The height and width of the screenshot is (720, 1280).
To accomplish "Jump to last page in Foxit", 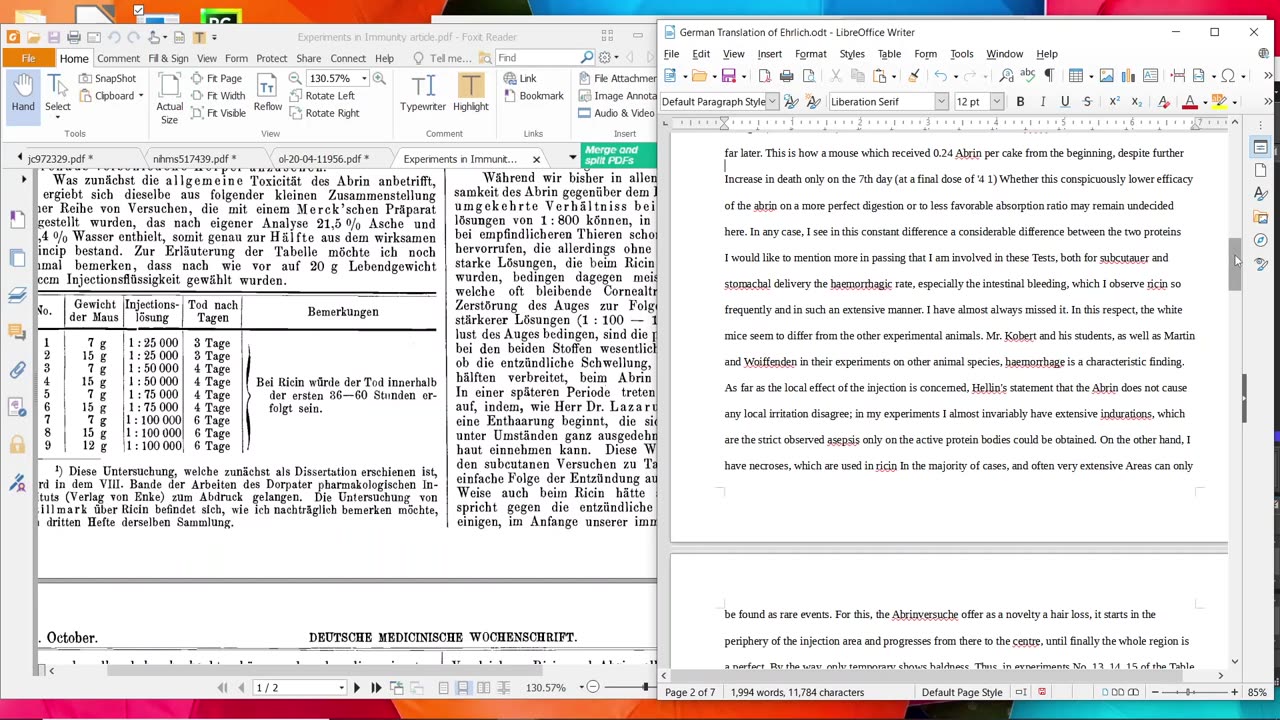I will tap(376, 688).
